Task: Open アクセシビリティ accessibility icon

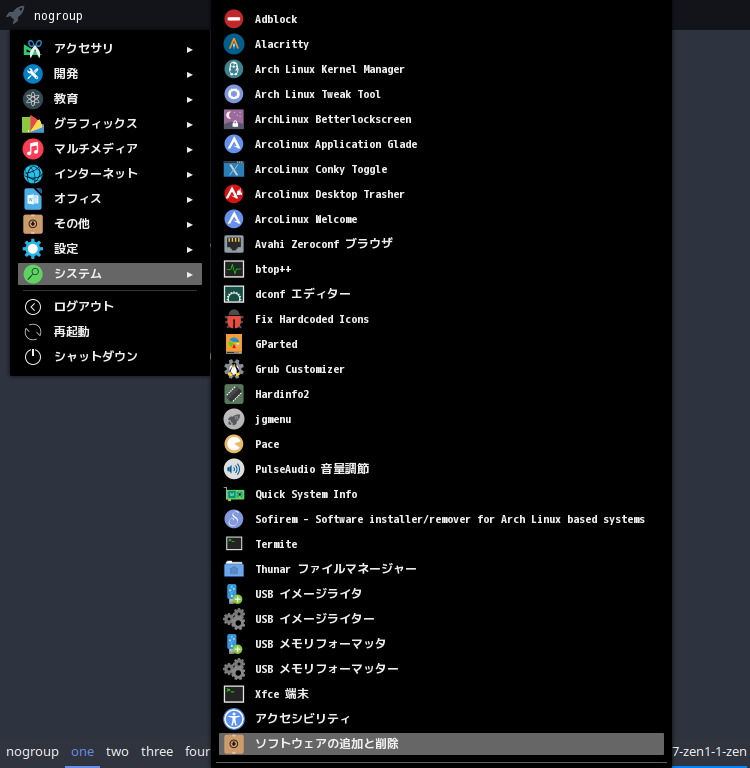Action: point(234,719)
